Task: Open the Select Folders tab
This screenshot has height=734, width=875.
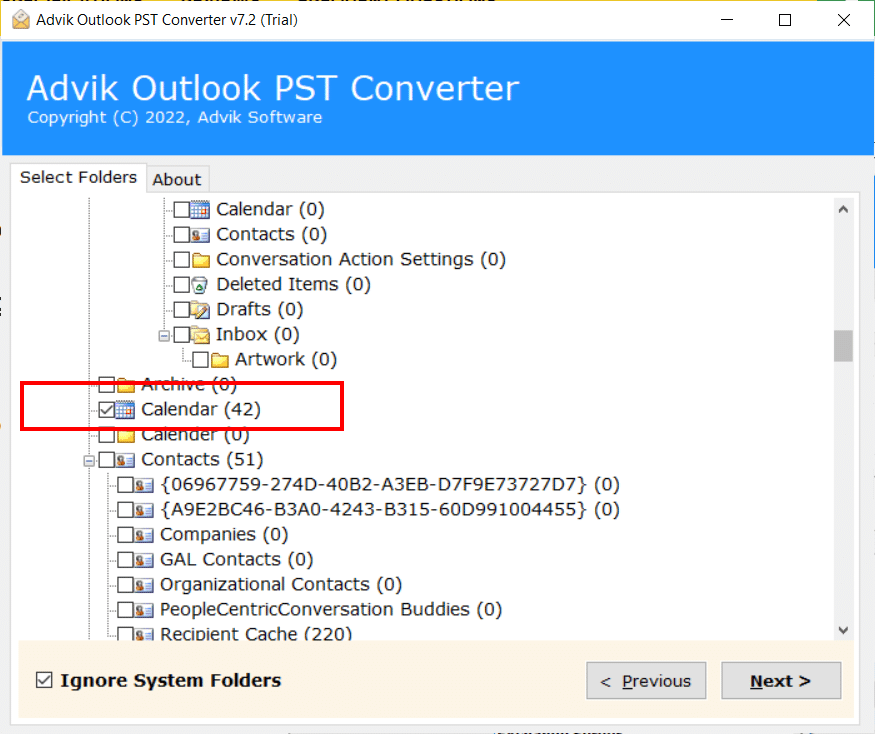Action: [x=79, y=178]
